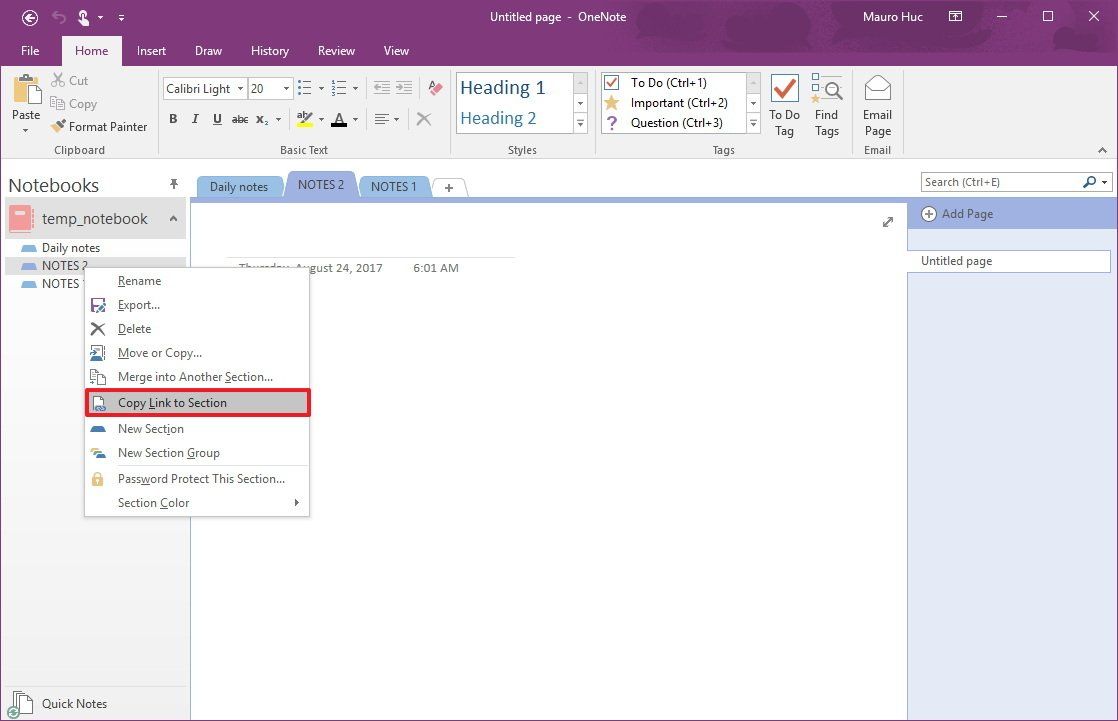The width and height of the screenshot is (1118, 721).
Task: Collapse the temp_notebook notebook
Action: pyautogui.click(x=173, y=218)
